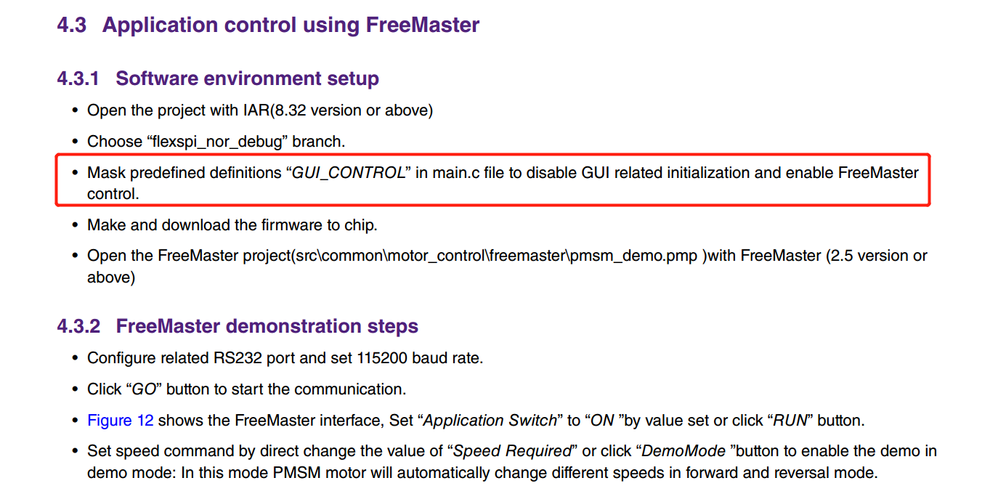Image resolution: width=998 pixels, height=502 pixels.
Task: Click the italic "DemoMode" text
Action: [x=677, y=451]
